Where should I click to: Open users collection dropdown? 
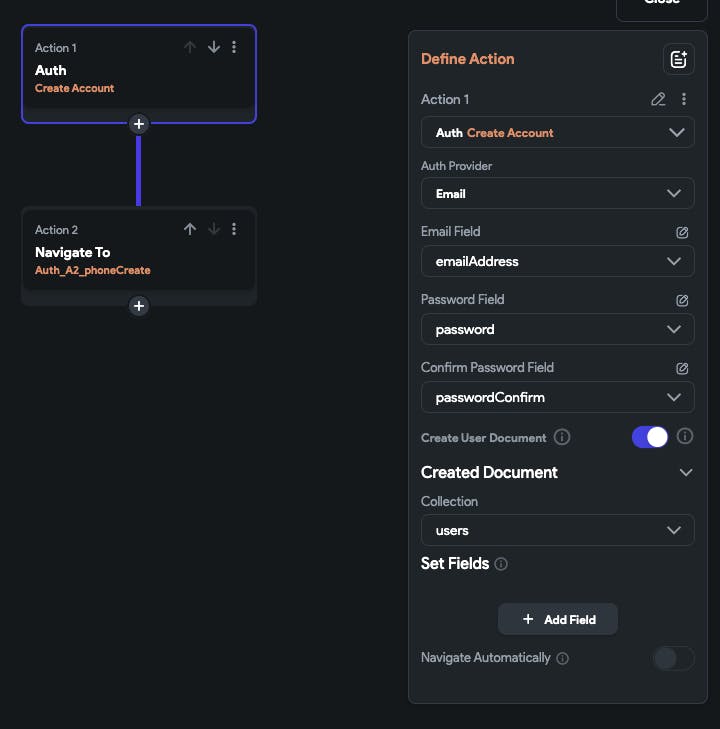click(x=558, y=530)
